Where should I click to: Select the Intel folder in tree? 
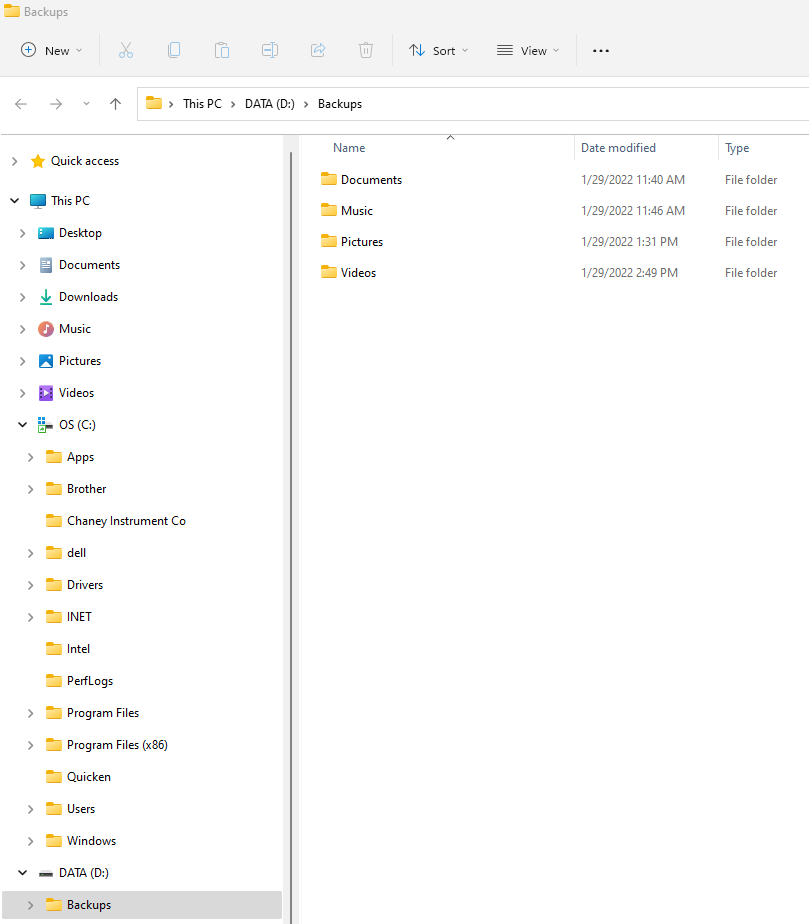tap(78, 649)
